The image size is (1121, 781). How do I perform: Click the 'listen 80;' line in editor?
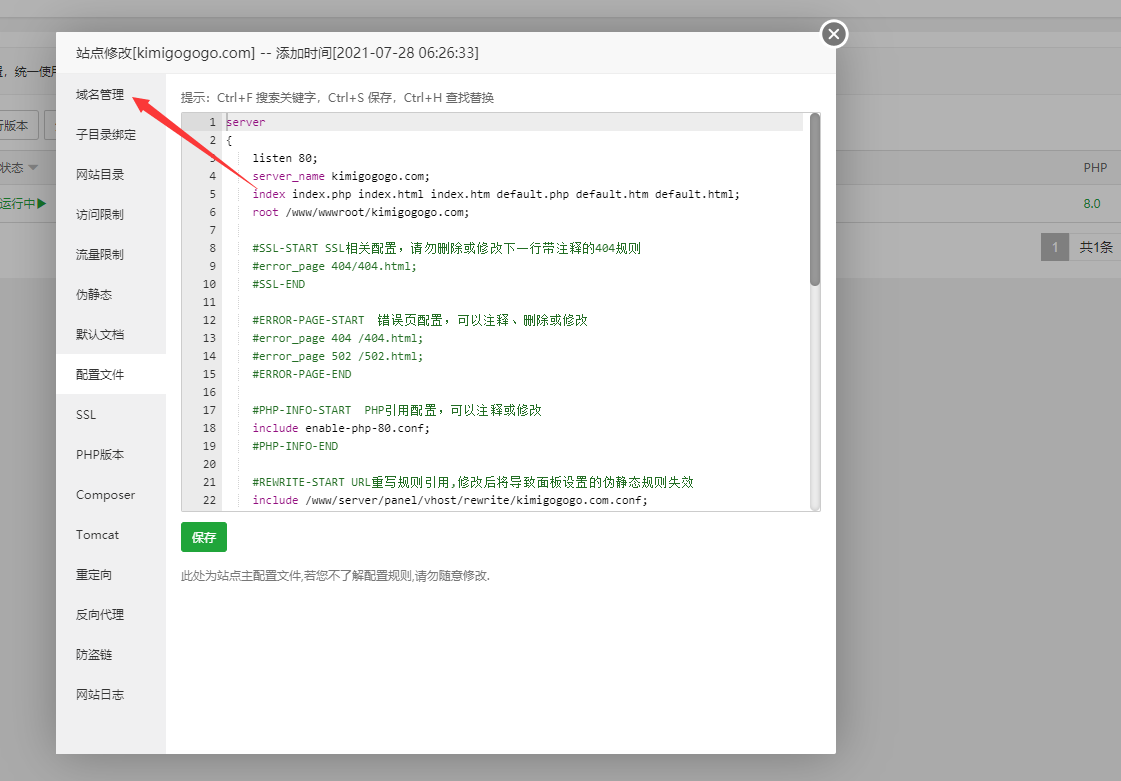click(x=285, y=158)
